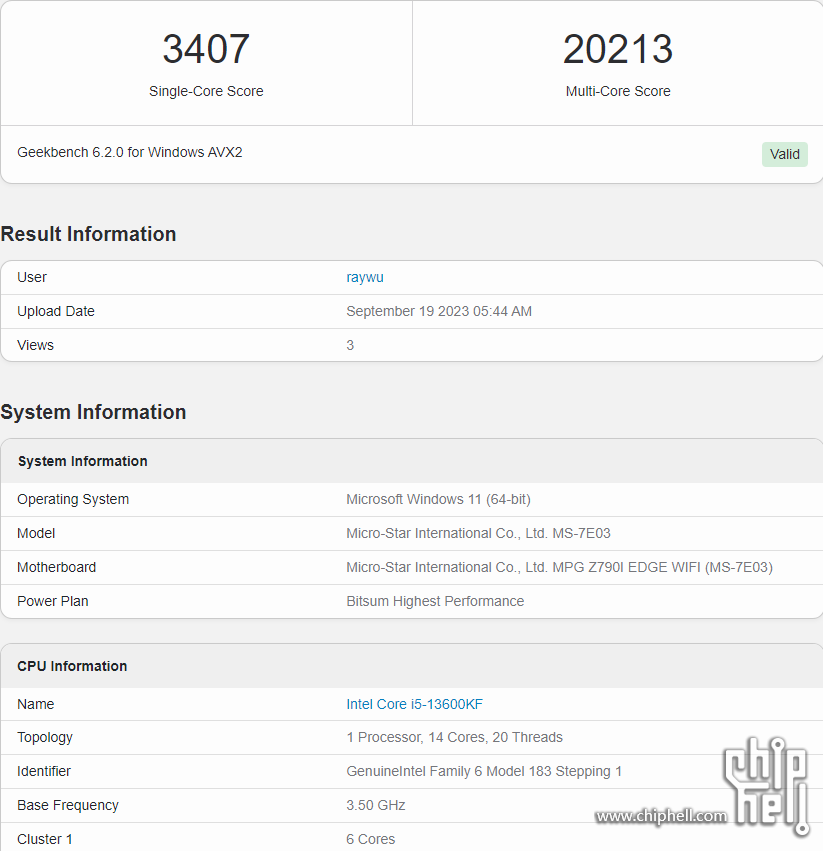This screenshot has height=851, width=823.
Task: Click the 'Views' row label
Action: click(x=35, y=345)
